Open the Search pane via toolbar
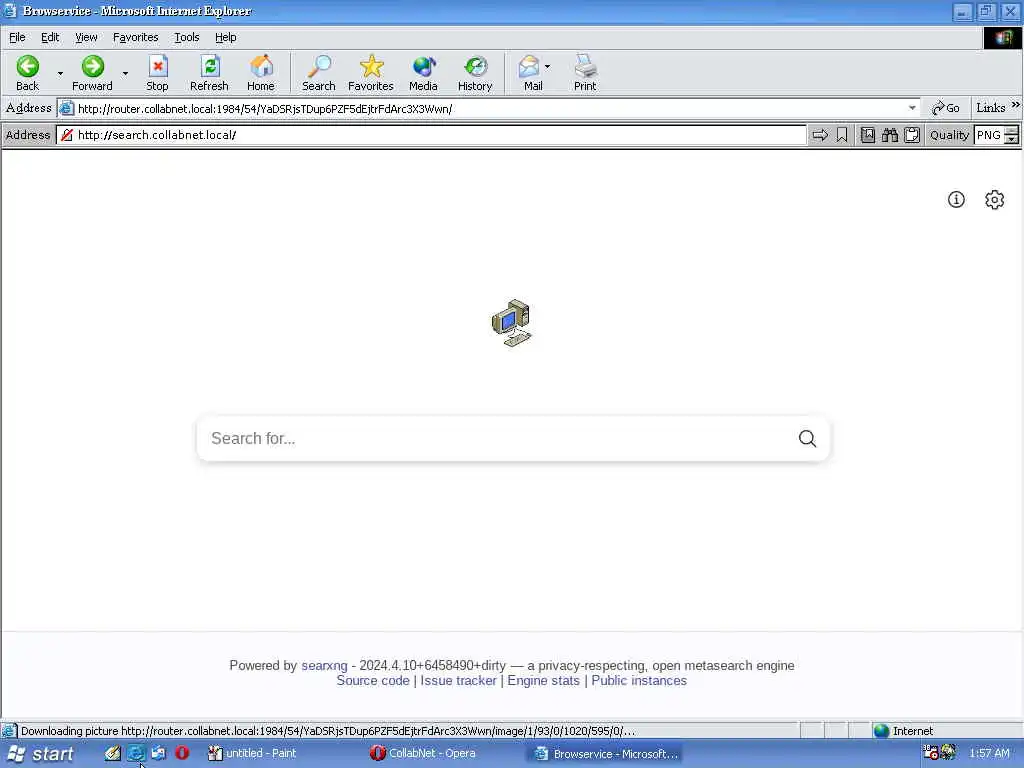Screen dimensions: 1024x768 319,72
